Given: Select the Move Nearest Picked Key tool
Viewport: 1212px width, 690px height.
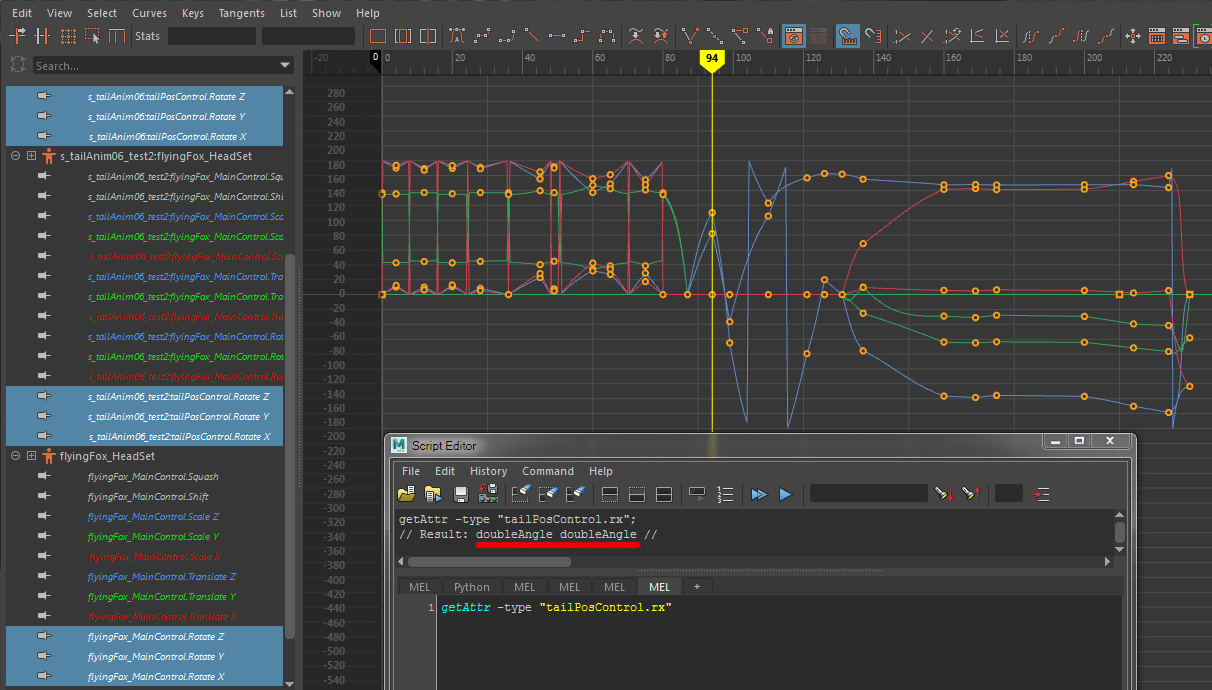Looking at the screenshot, I should 18,35.
